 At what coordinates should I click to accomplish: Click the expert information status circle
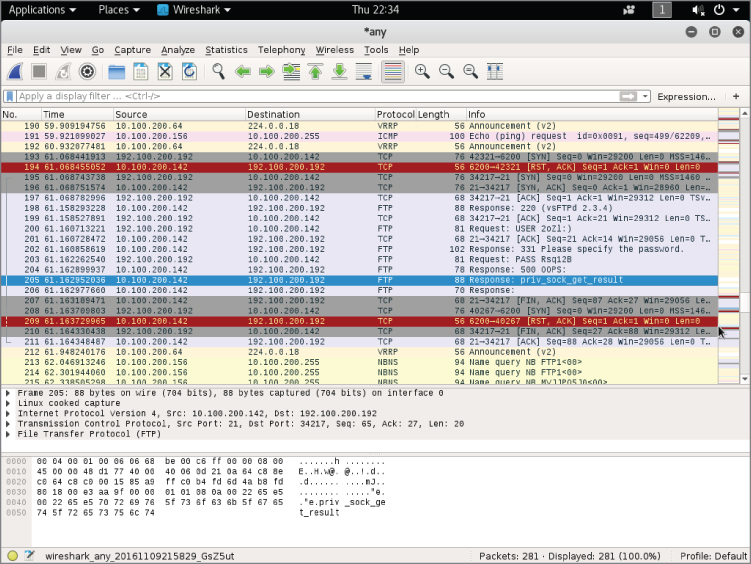tap(12, 556)
